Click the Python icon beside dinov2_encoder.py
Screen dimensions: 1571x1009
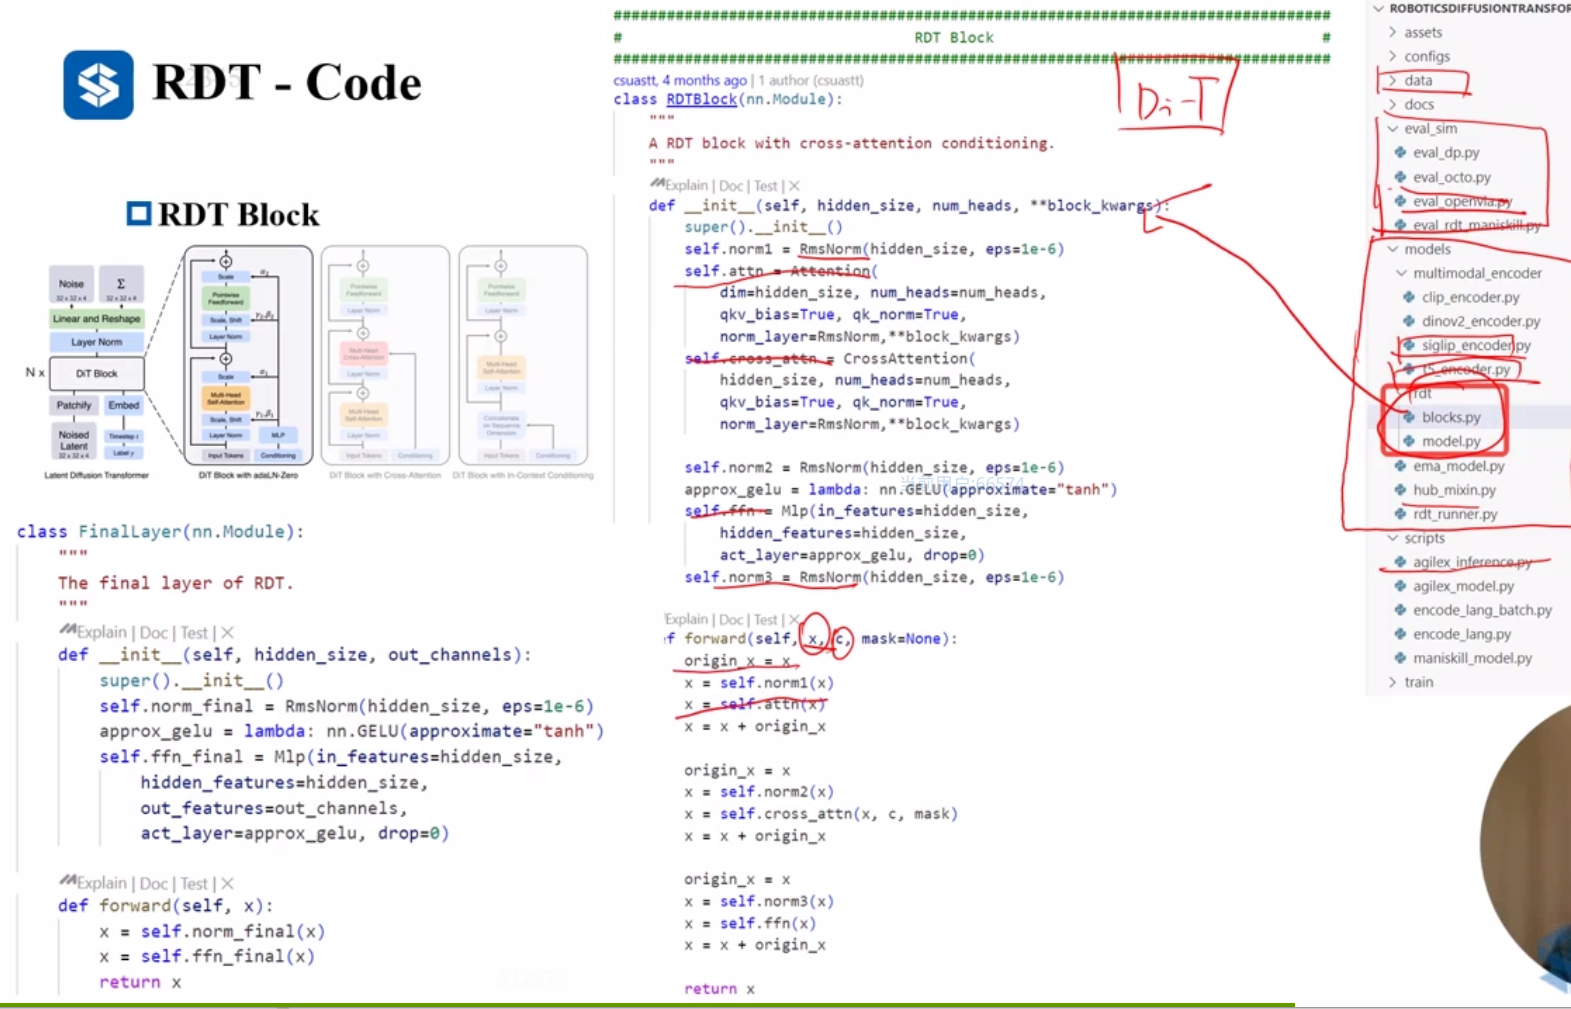pyautogui.click(x=1409, y=321)
